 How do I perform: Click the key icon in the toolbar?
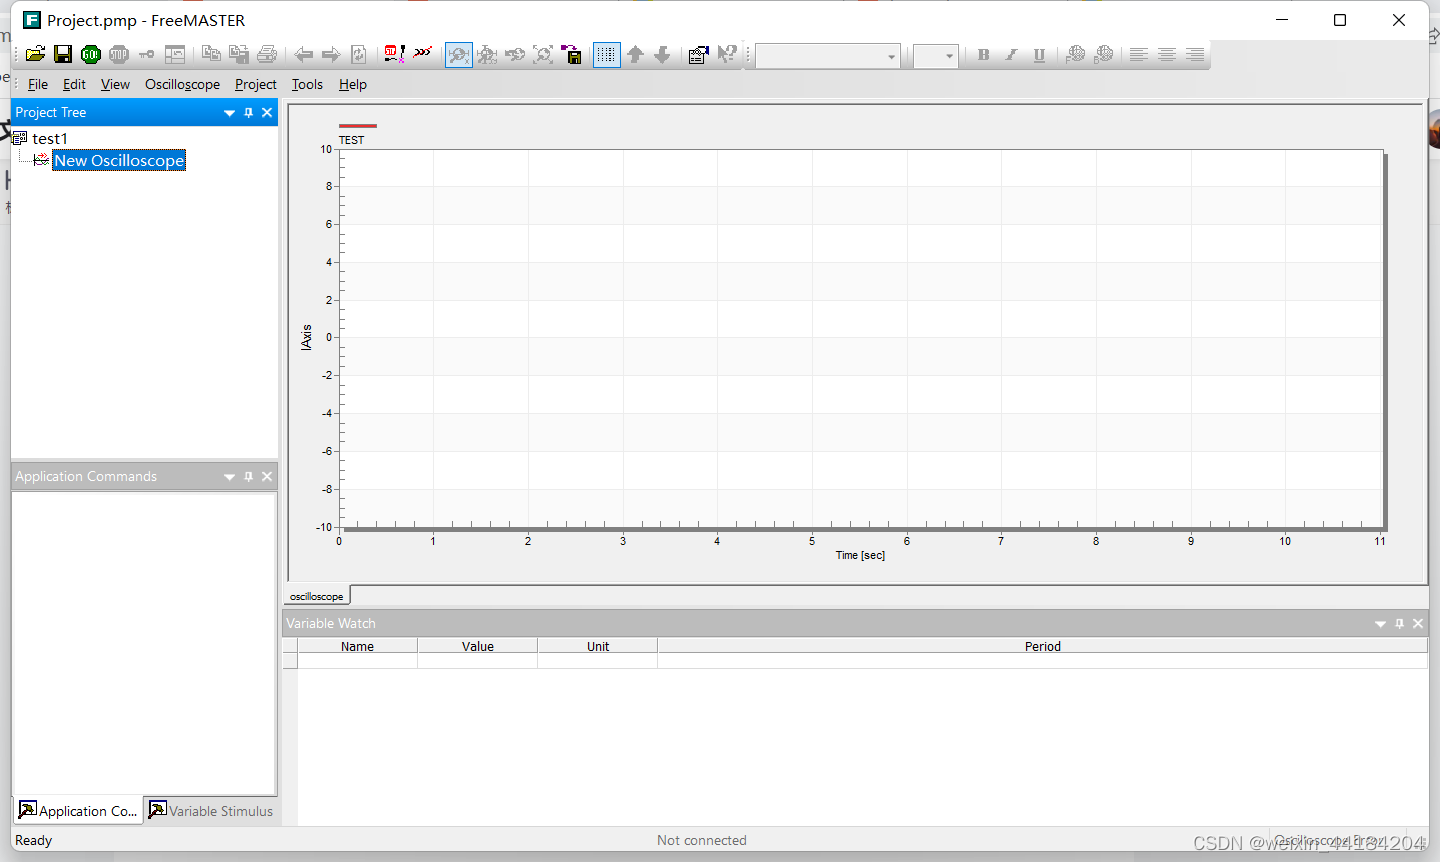(x=147, y=54)
